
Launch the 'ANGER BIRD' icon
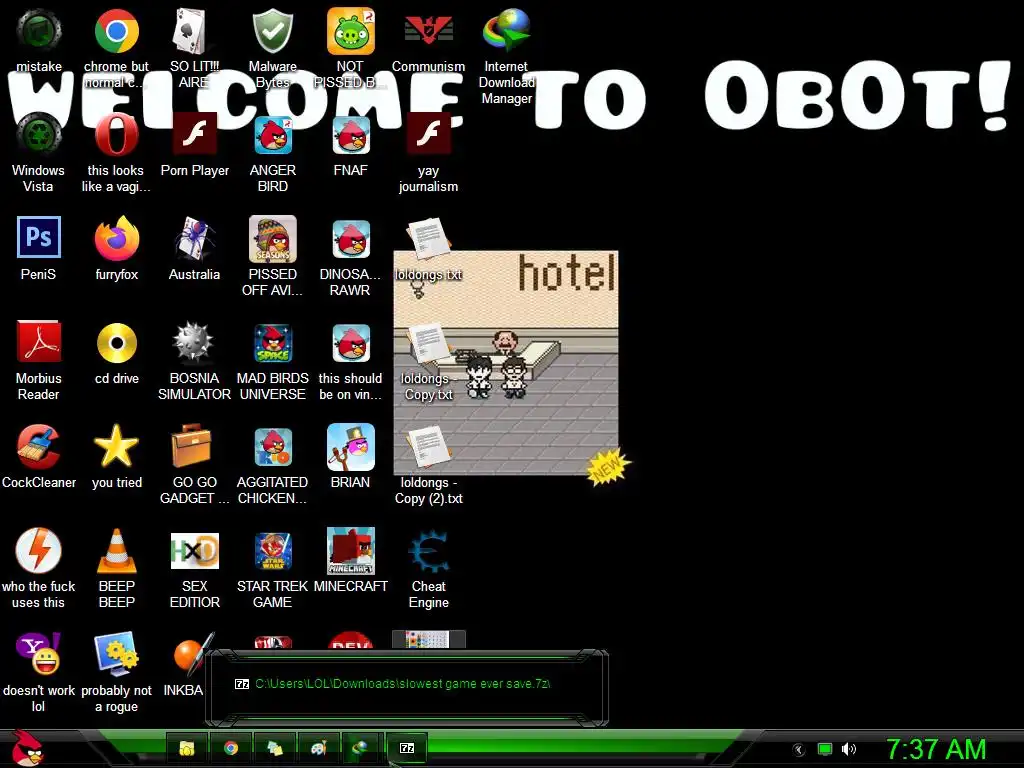(x=273, y=135)
